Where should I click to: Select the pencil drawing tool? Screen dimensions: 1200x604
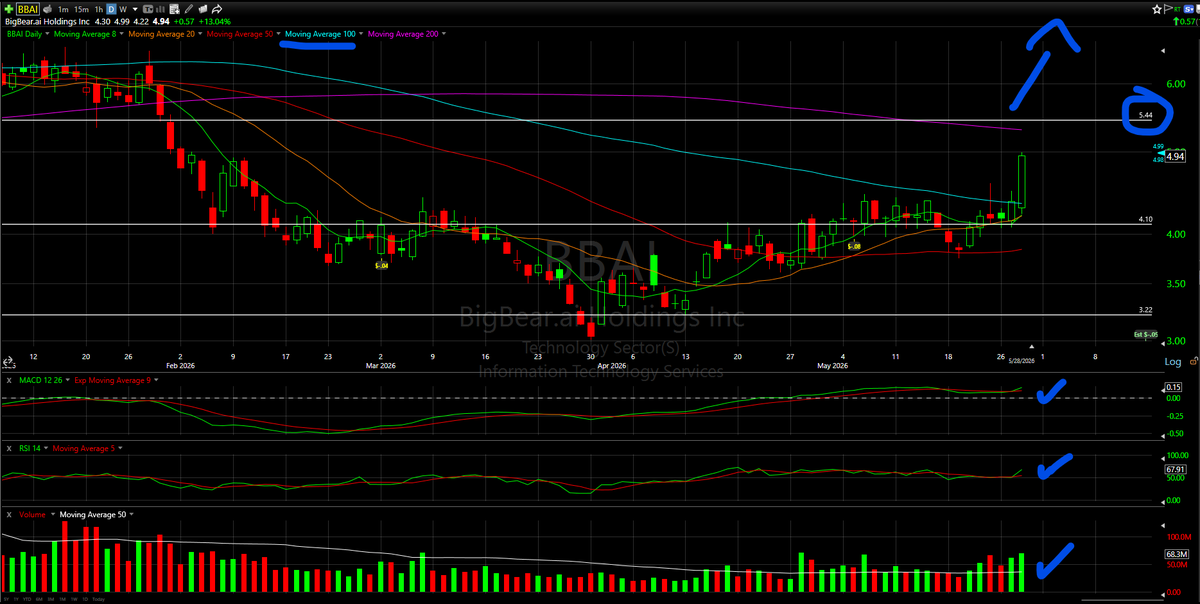(x=188, y=9)
